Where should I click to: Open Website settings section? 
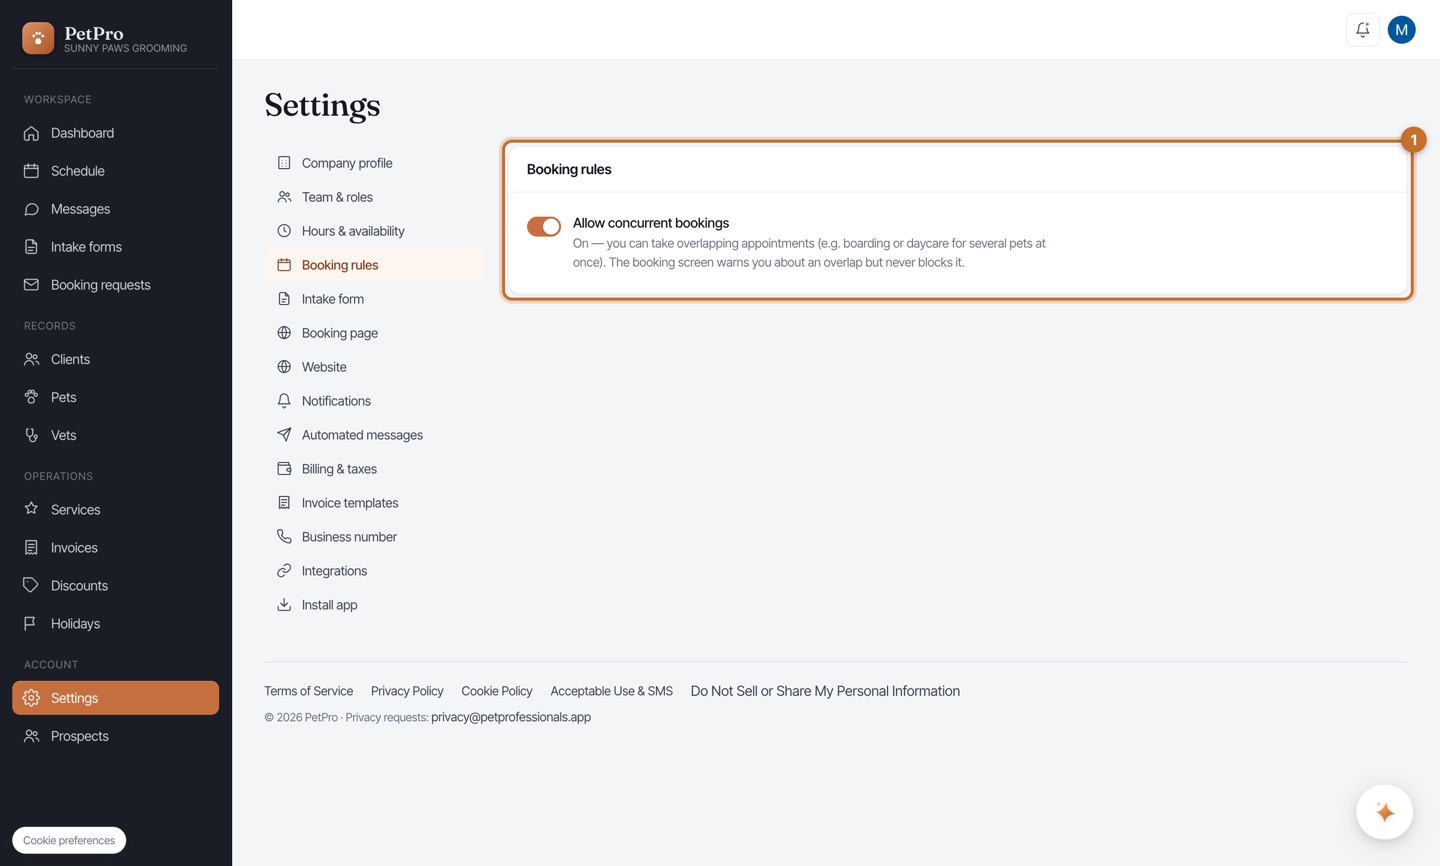[x=374, y=367]
